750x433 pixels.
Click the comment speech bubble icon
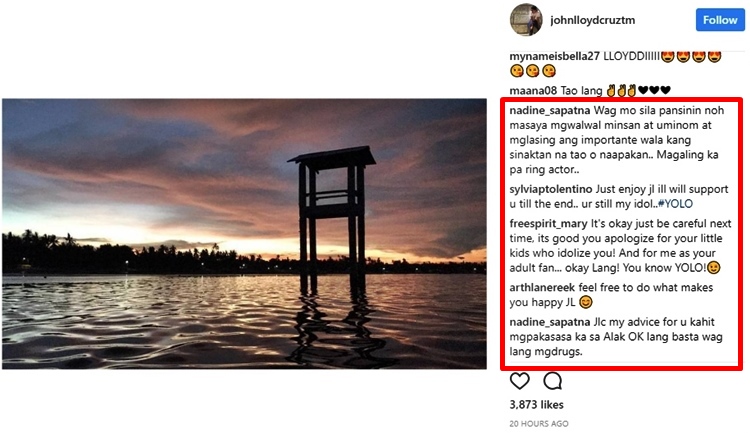coord(552,381)
